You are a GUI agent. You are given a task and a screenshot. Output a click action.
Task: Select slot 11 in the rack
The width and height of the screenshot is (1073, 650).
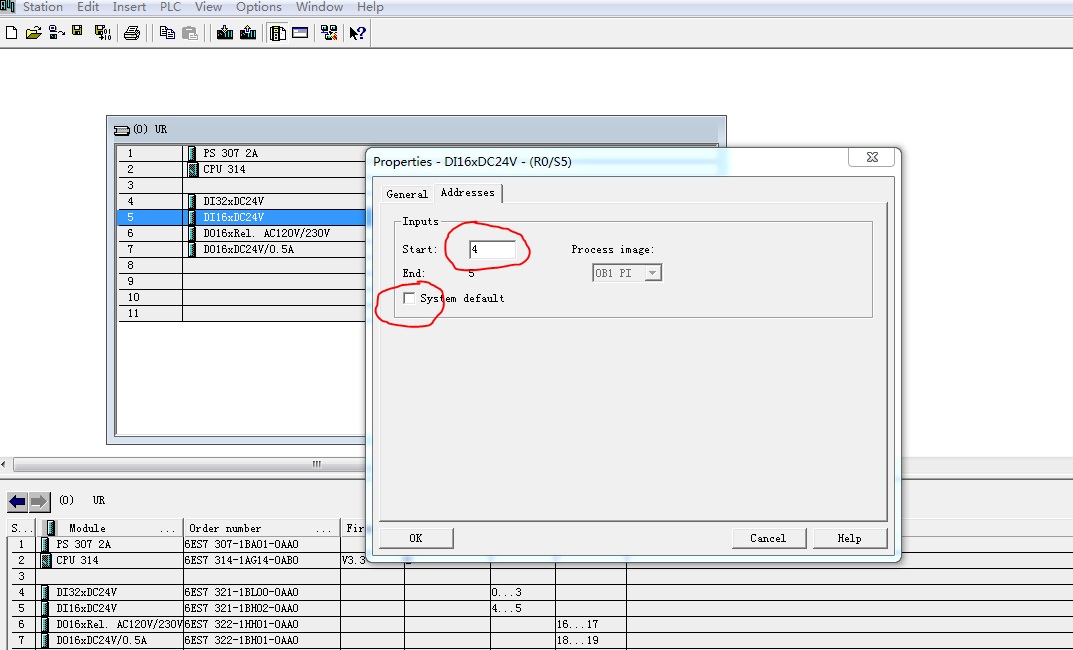coord(242,313)
